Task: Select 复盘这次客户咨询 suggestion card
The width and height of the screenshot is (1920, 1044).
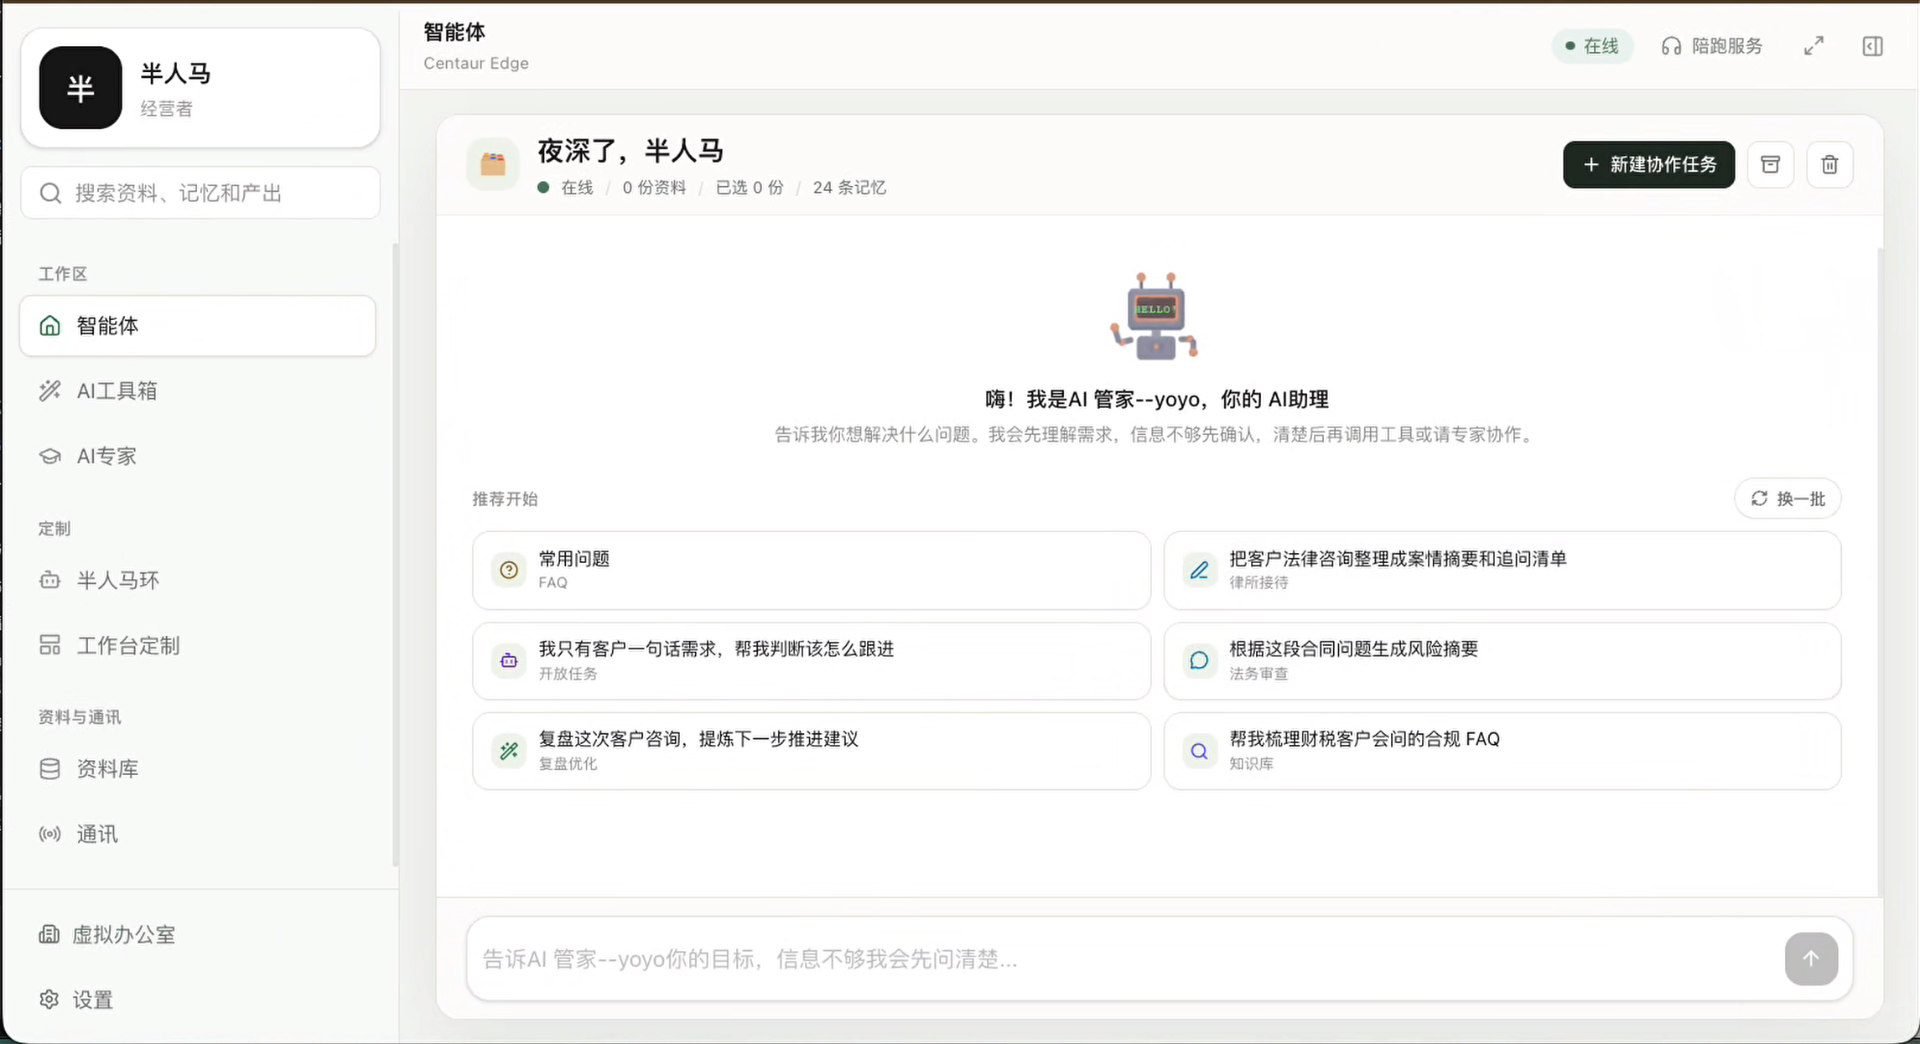Action: point(811,750)
